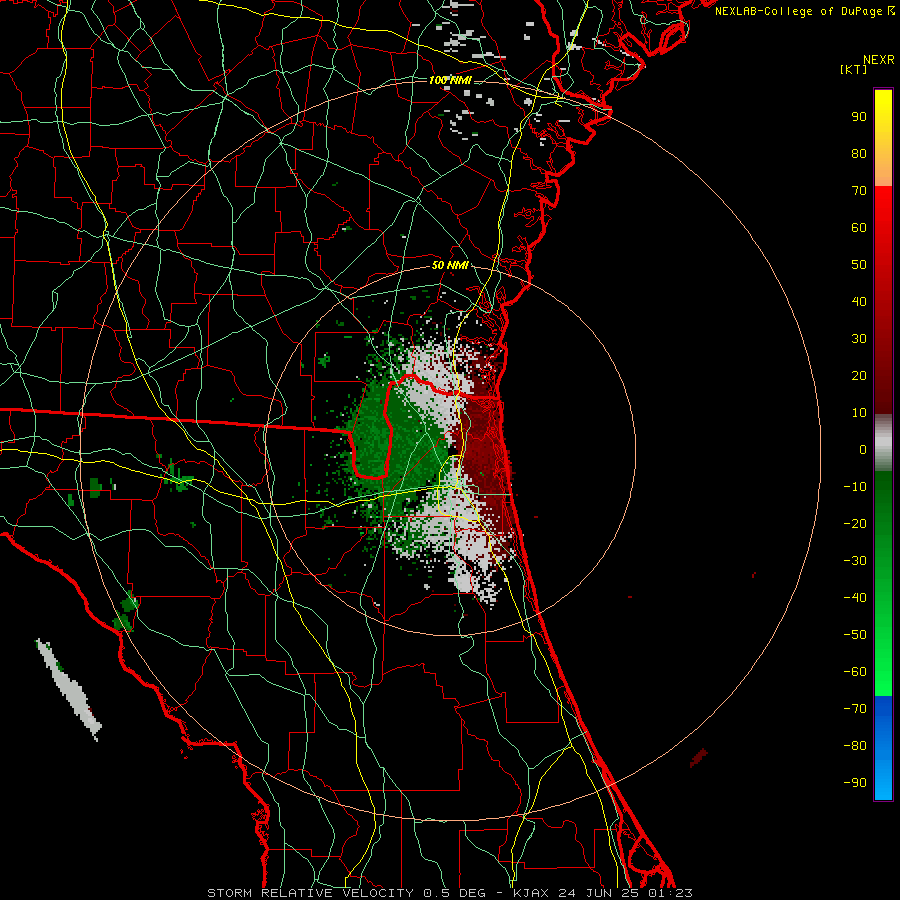Click the blue bottom segment of color bar
Screen dimensions: 900x900
click(883, 748)
